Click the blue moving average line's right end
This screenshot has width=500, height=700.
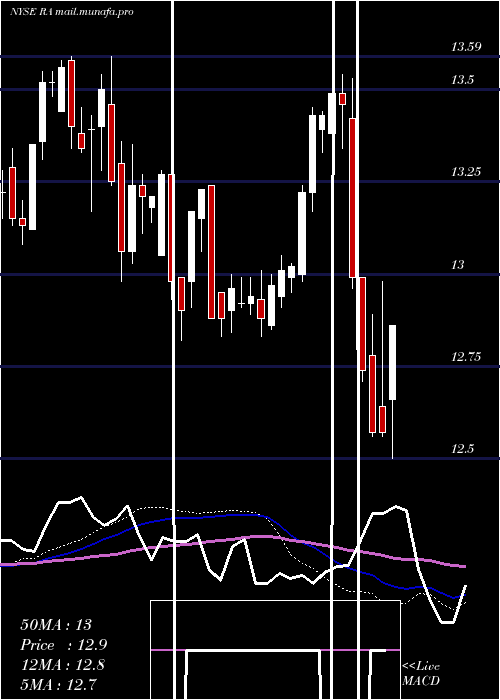pos(464,595)
